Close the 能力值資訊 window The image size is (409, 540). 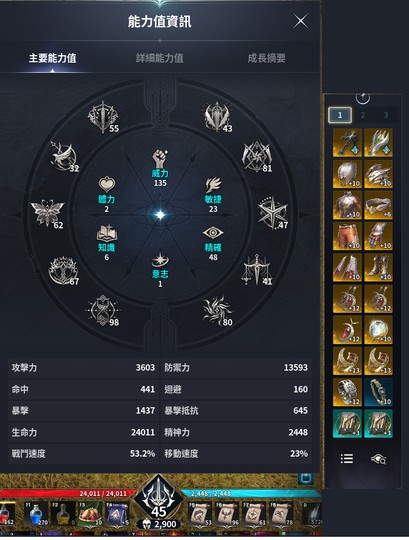(301, 21)
